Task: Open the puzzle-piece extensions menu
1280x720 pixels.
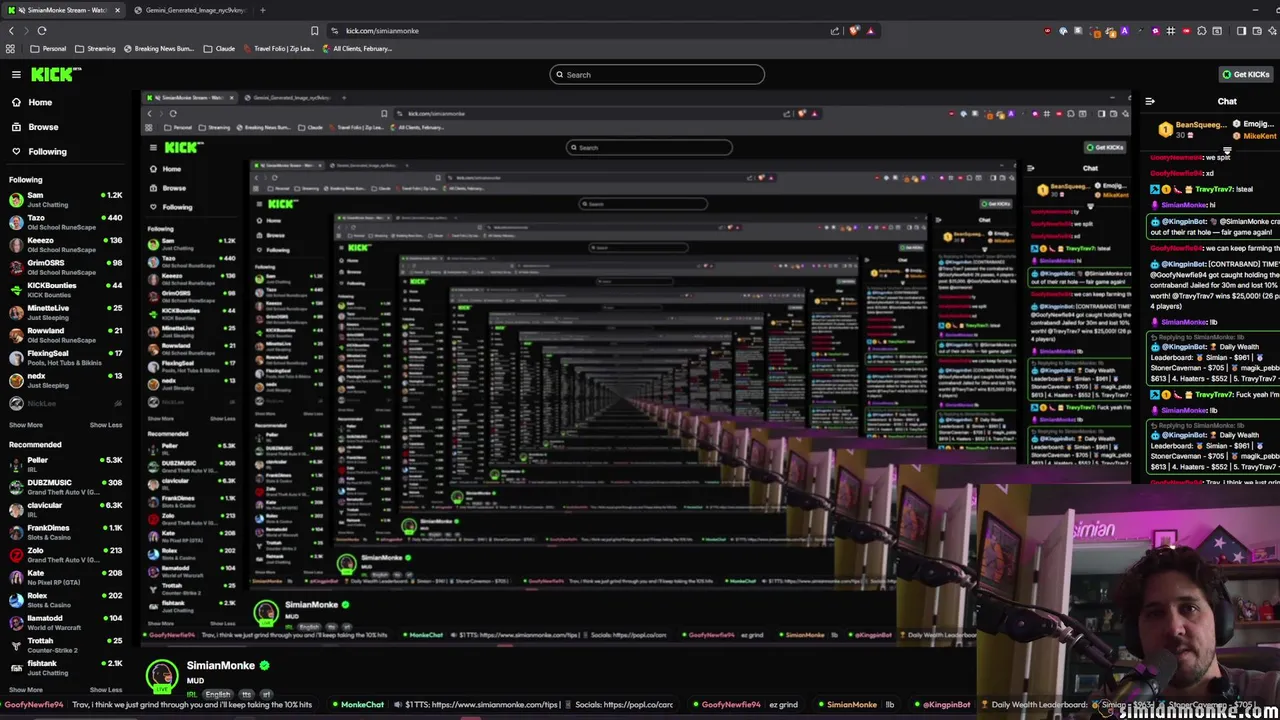Action: tap(1201, 31)
